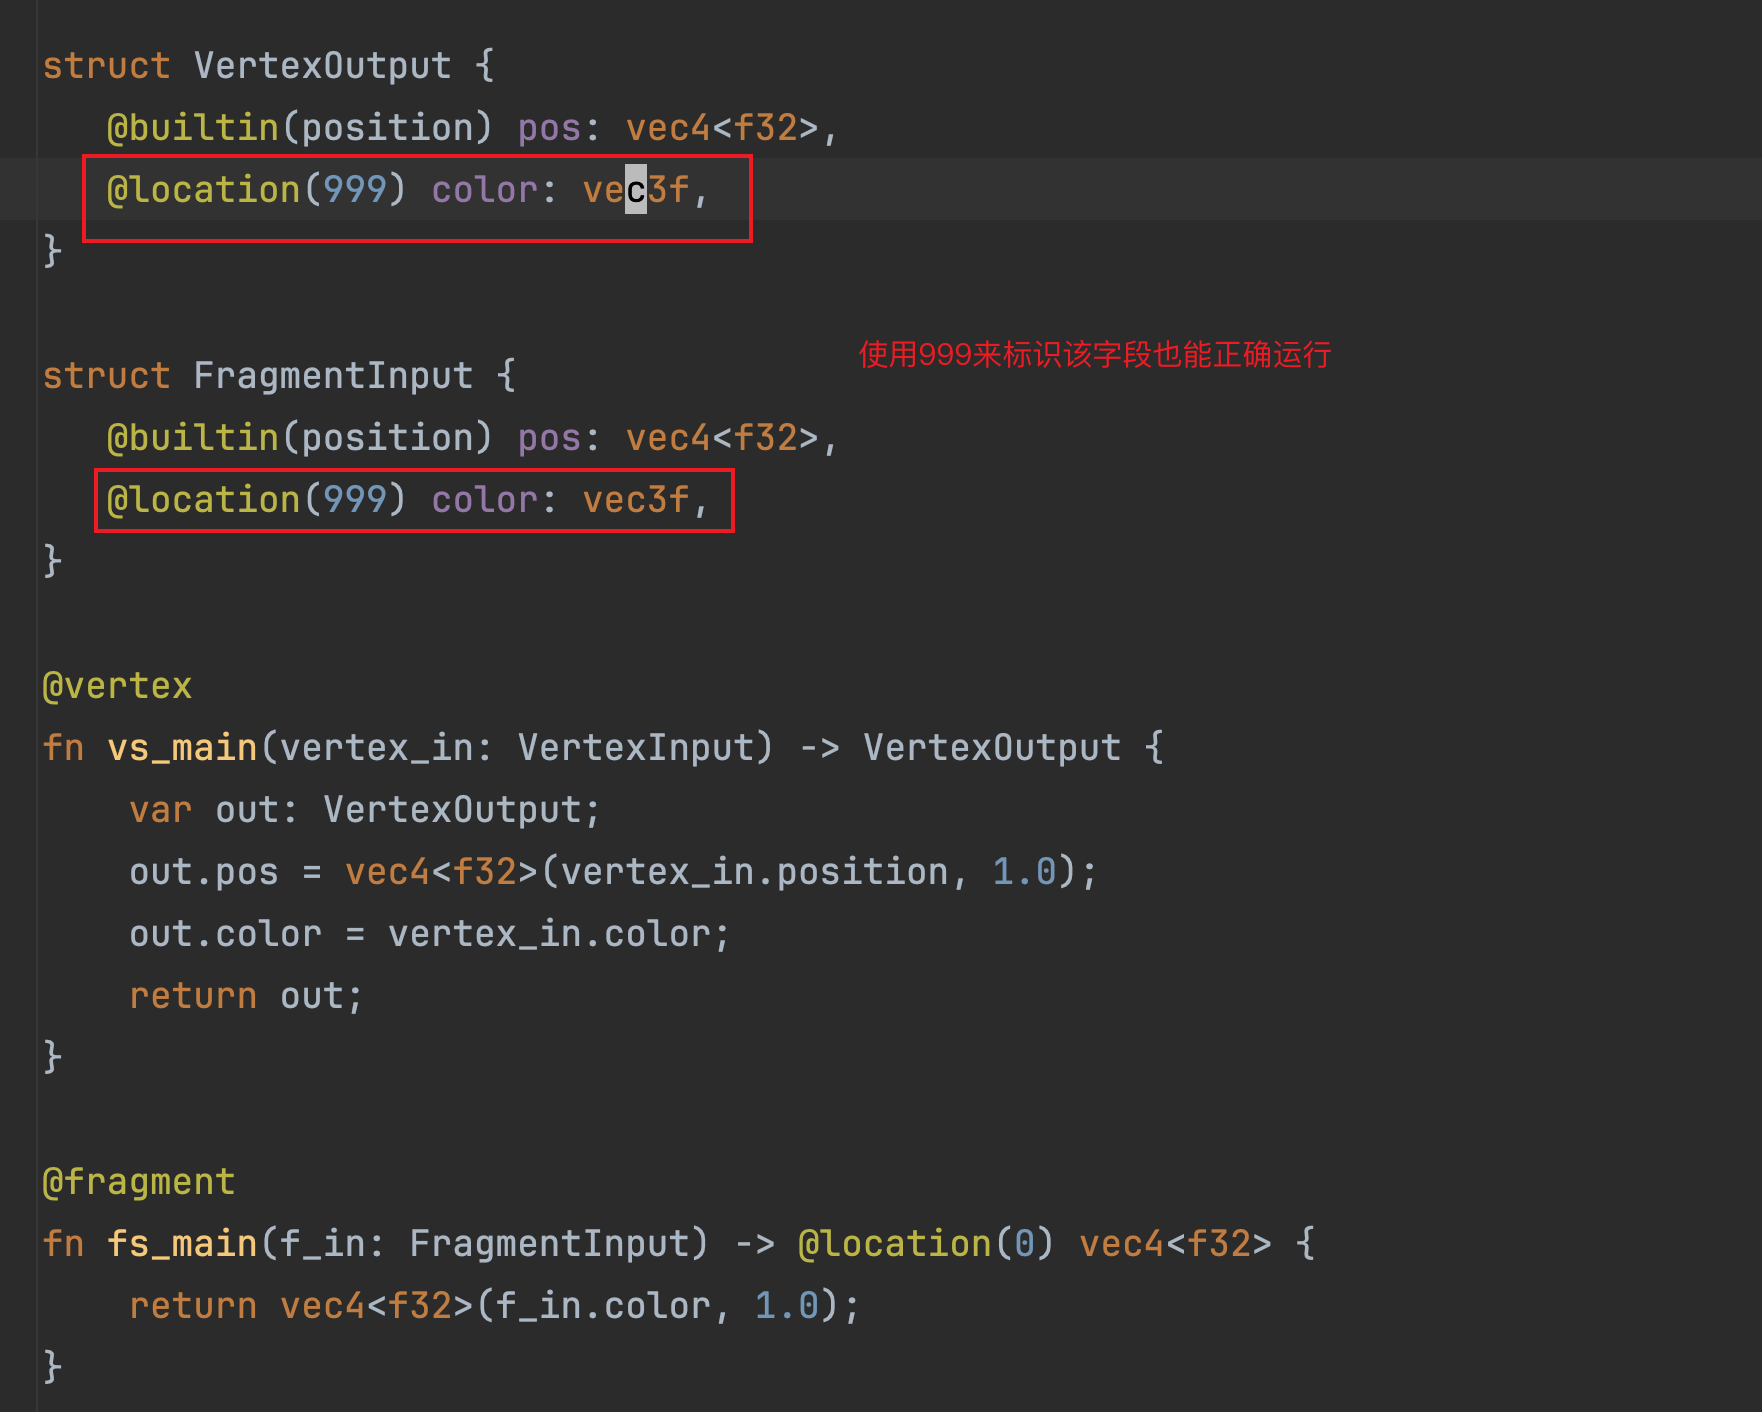Click '@location(0)' return attribute of fs_main
The image size is (1762, 1412).
[x=926, y=1244]
